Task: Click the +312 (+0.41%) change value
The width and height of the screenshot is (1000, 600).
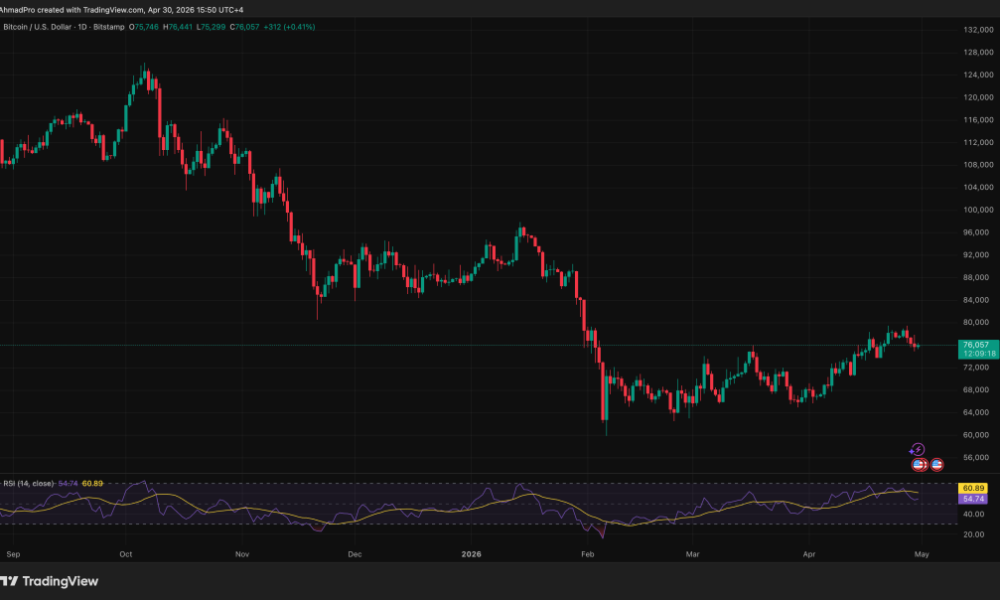Action: tap(289, 27)
